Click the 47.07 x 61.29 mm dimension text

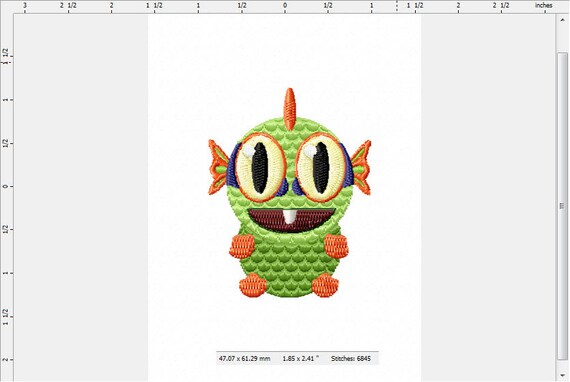tap(244, 358)
